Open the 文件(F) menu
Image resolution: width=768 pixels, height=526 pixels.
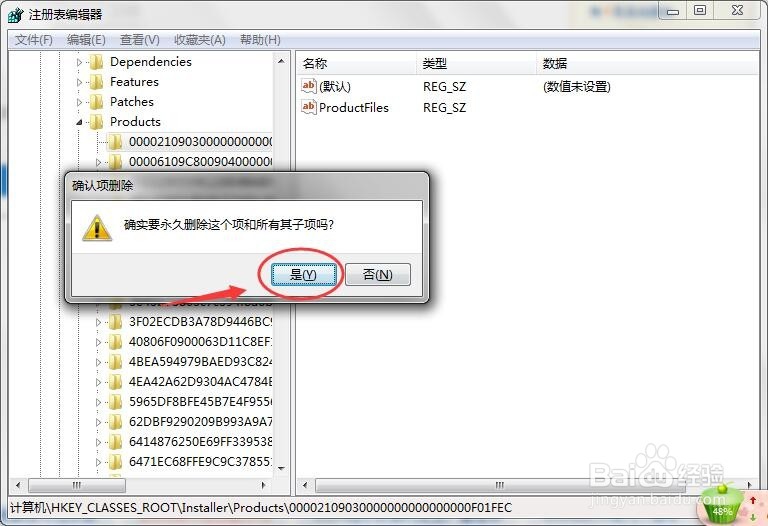(34, 40)
